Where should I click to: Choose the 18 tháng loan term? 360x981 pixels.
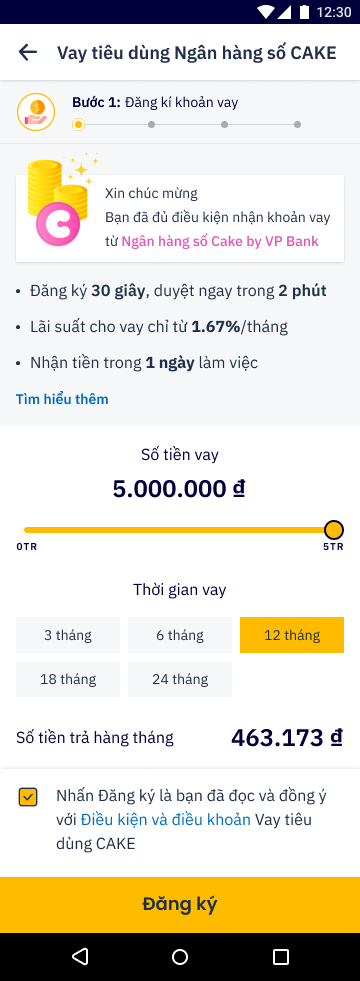click(68, 679)
